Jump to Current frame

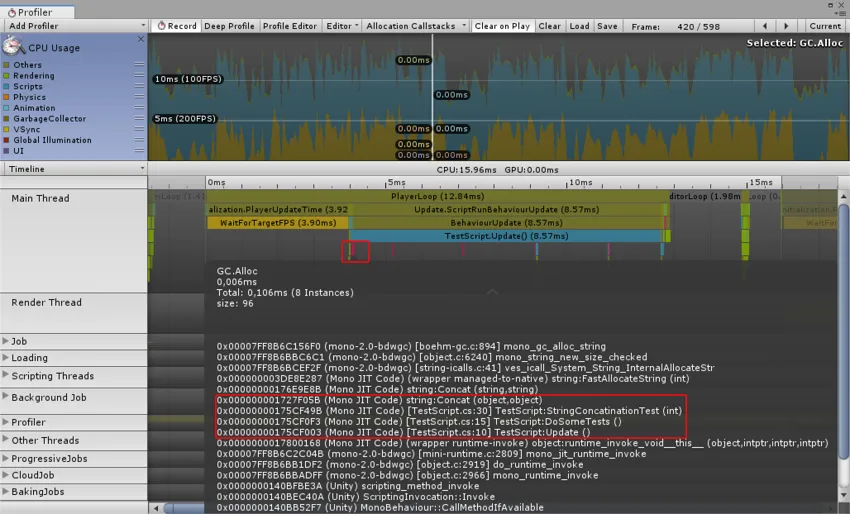(x=825, y=25)
